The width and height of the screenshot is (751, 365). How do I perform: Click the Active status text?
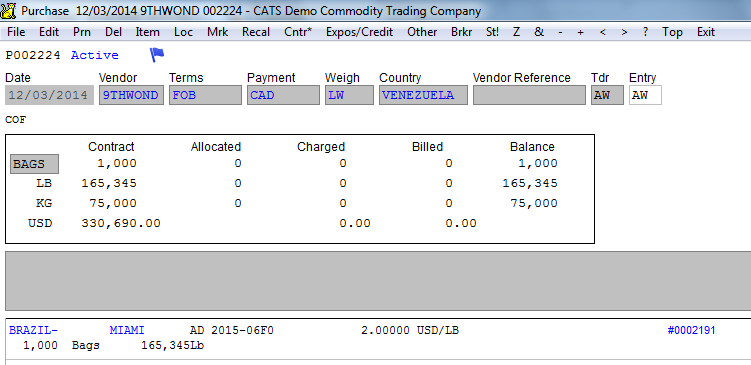coord(95,55)
